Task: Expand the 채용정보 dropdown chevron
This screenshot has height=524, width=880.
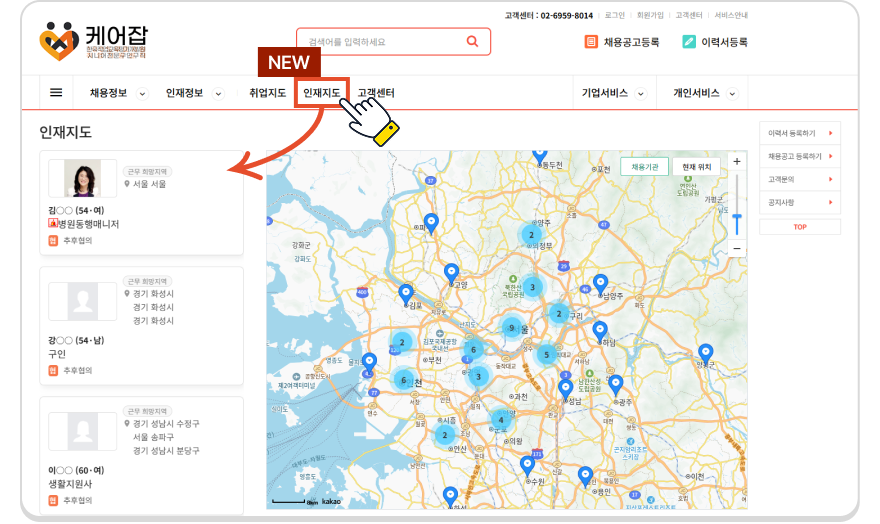Action: click(143, 94)
